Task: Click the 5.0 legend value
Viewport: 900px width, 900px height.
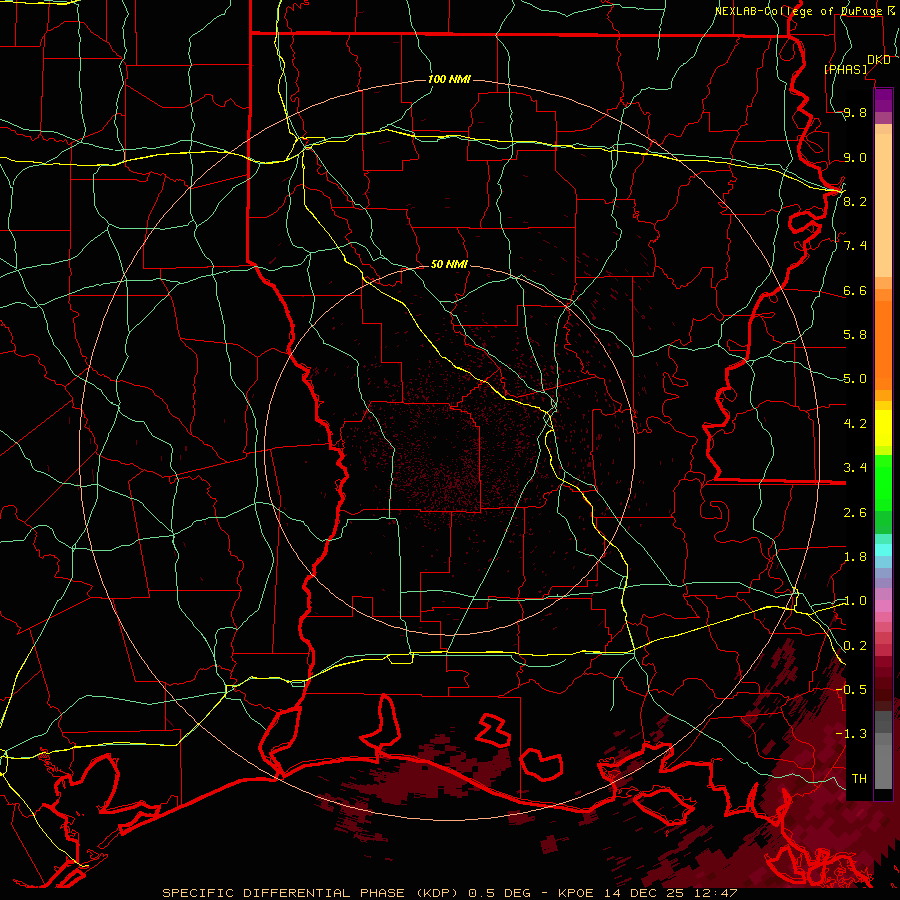Action: click(x=855, y=379)
